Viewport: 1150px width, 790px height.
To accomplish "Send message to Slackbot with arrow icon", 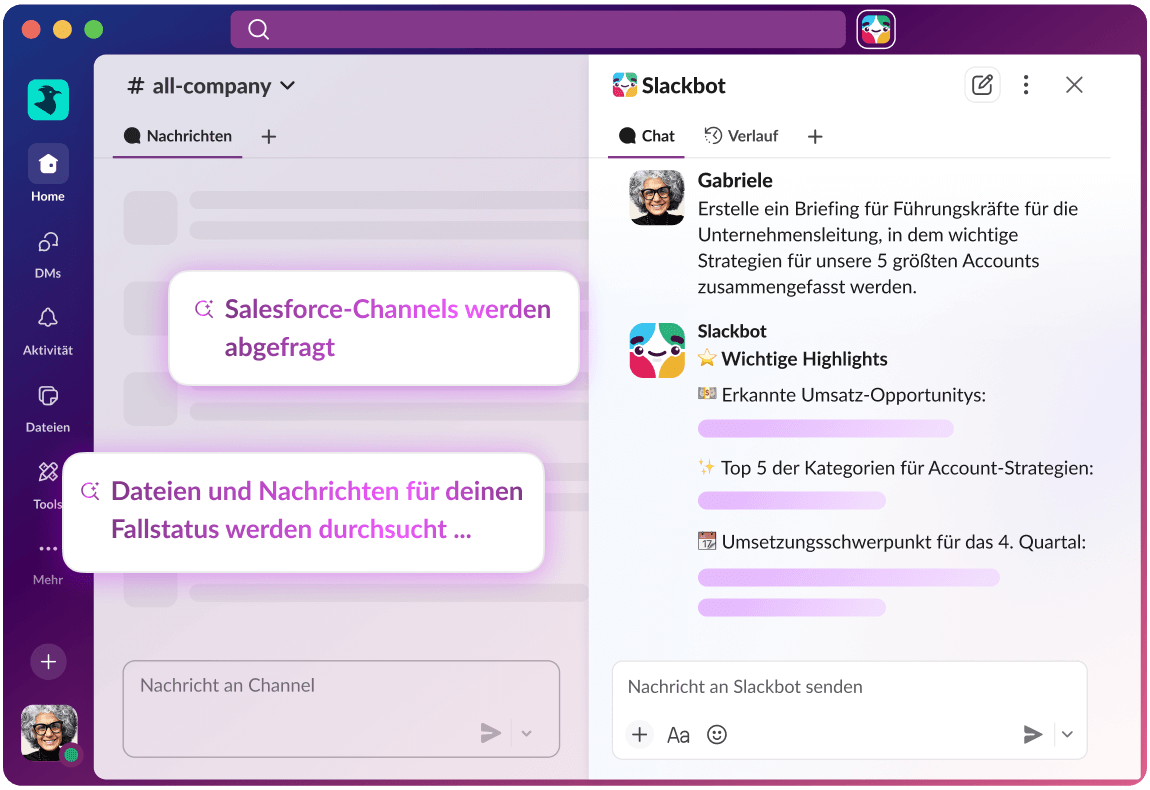I will pyautogui.click(x=1033, y=734).
